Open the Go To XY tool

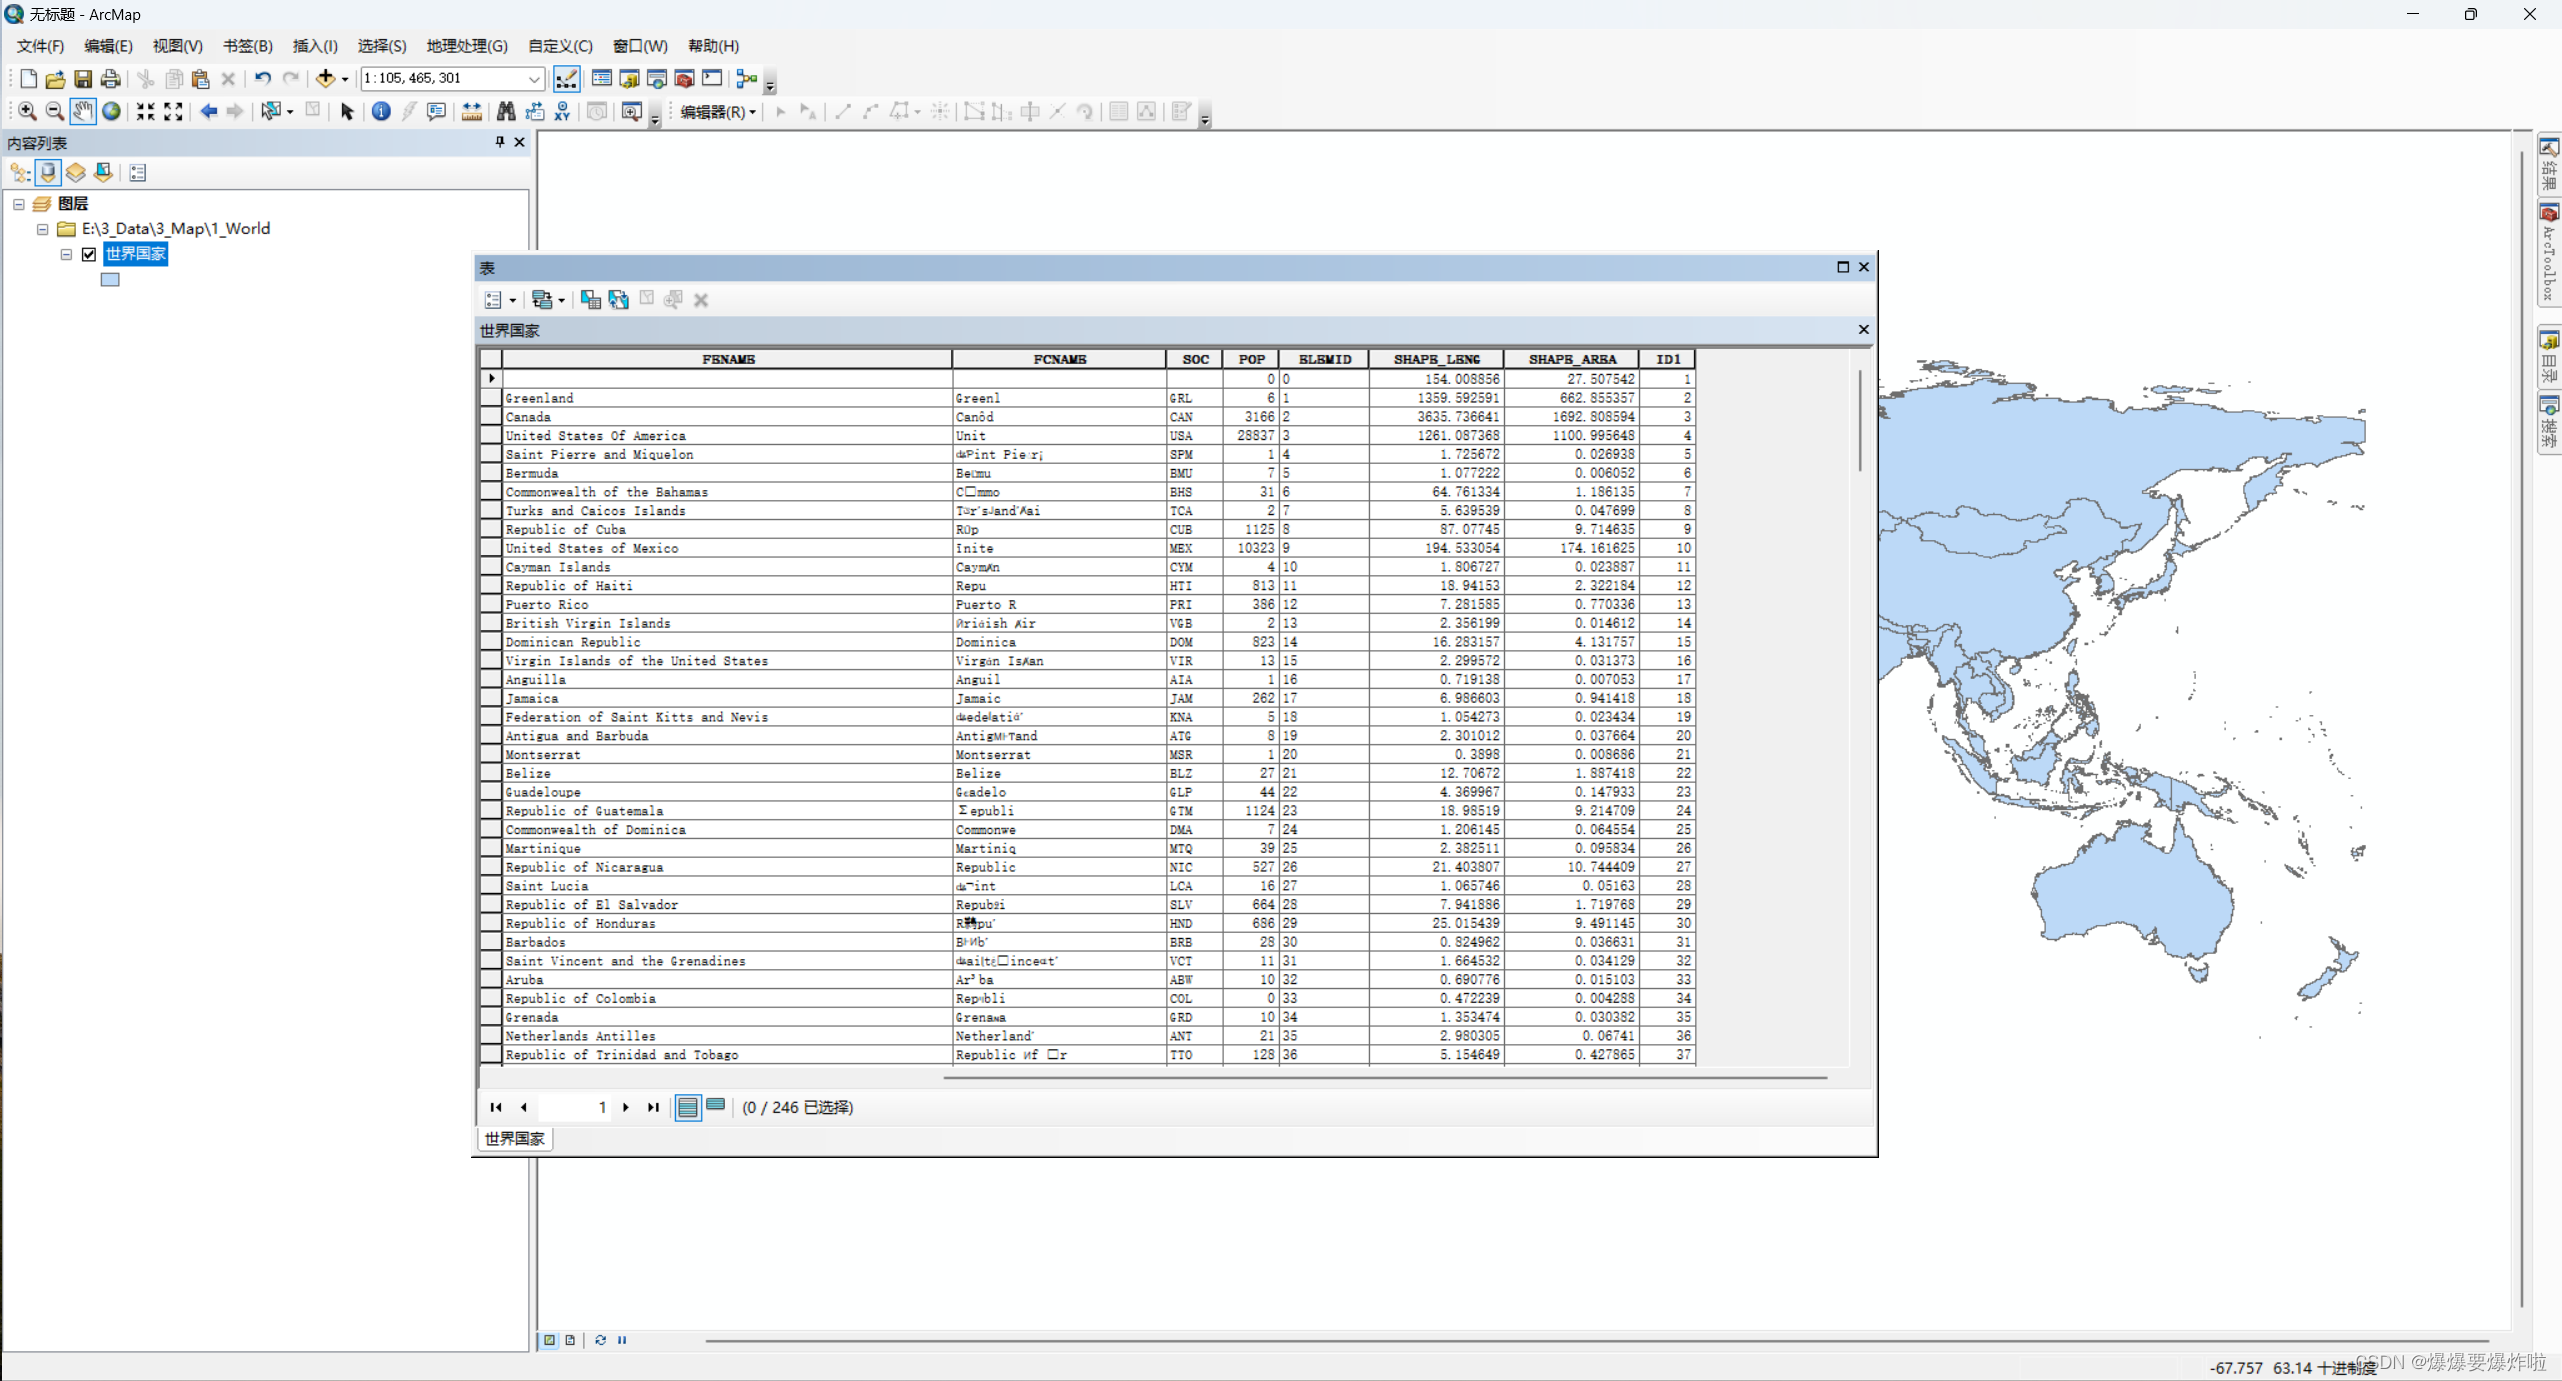[562, 111]
